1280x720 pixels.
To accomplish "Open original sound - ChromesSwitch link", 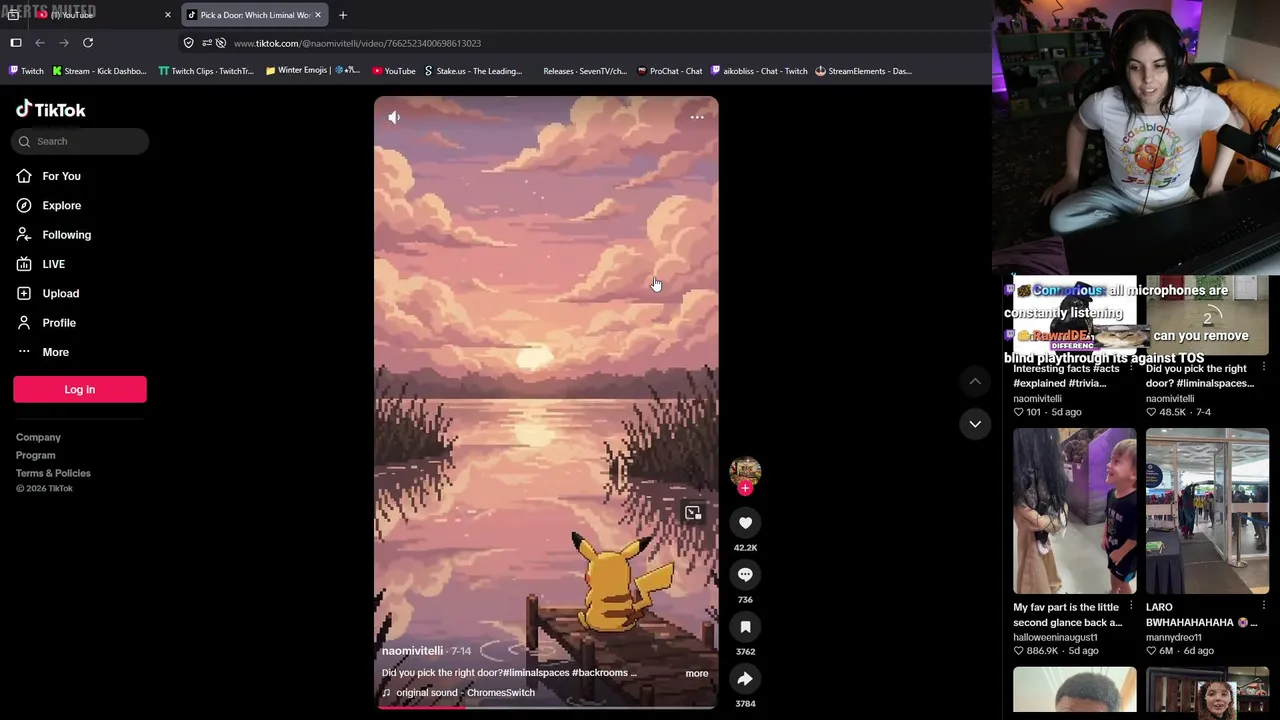I will [459, 692].
